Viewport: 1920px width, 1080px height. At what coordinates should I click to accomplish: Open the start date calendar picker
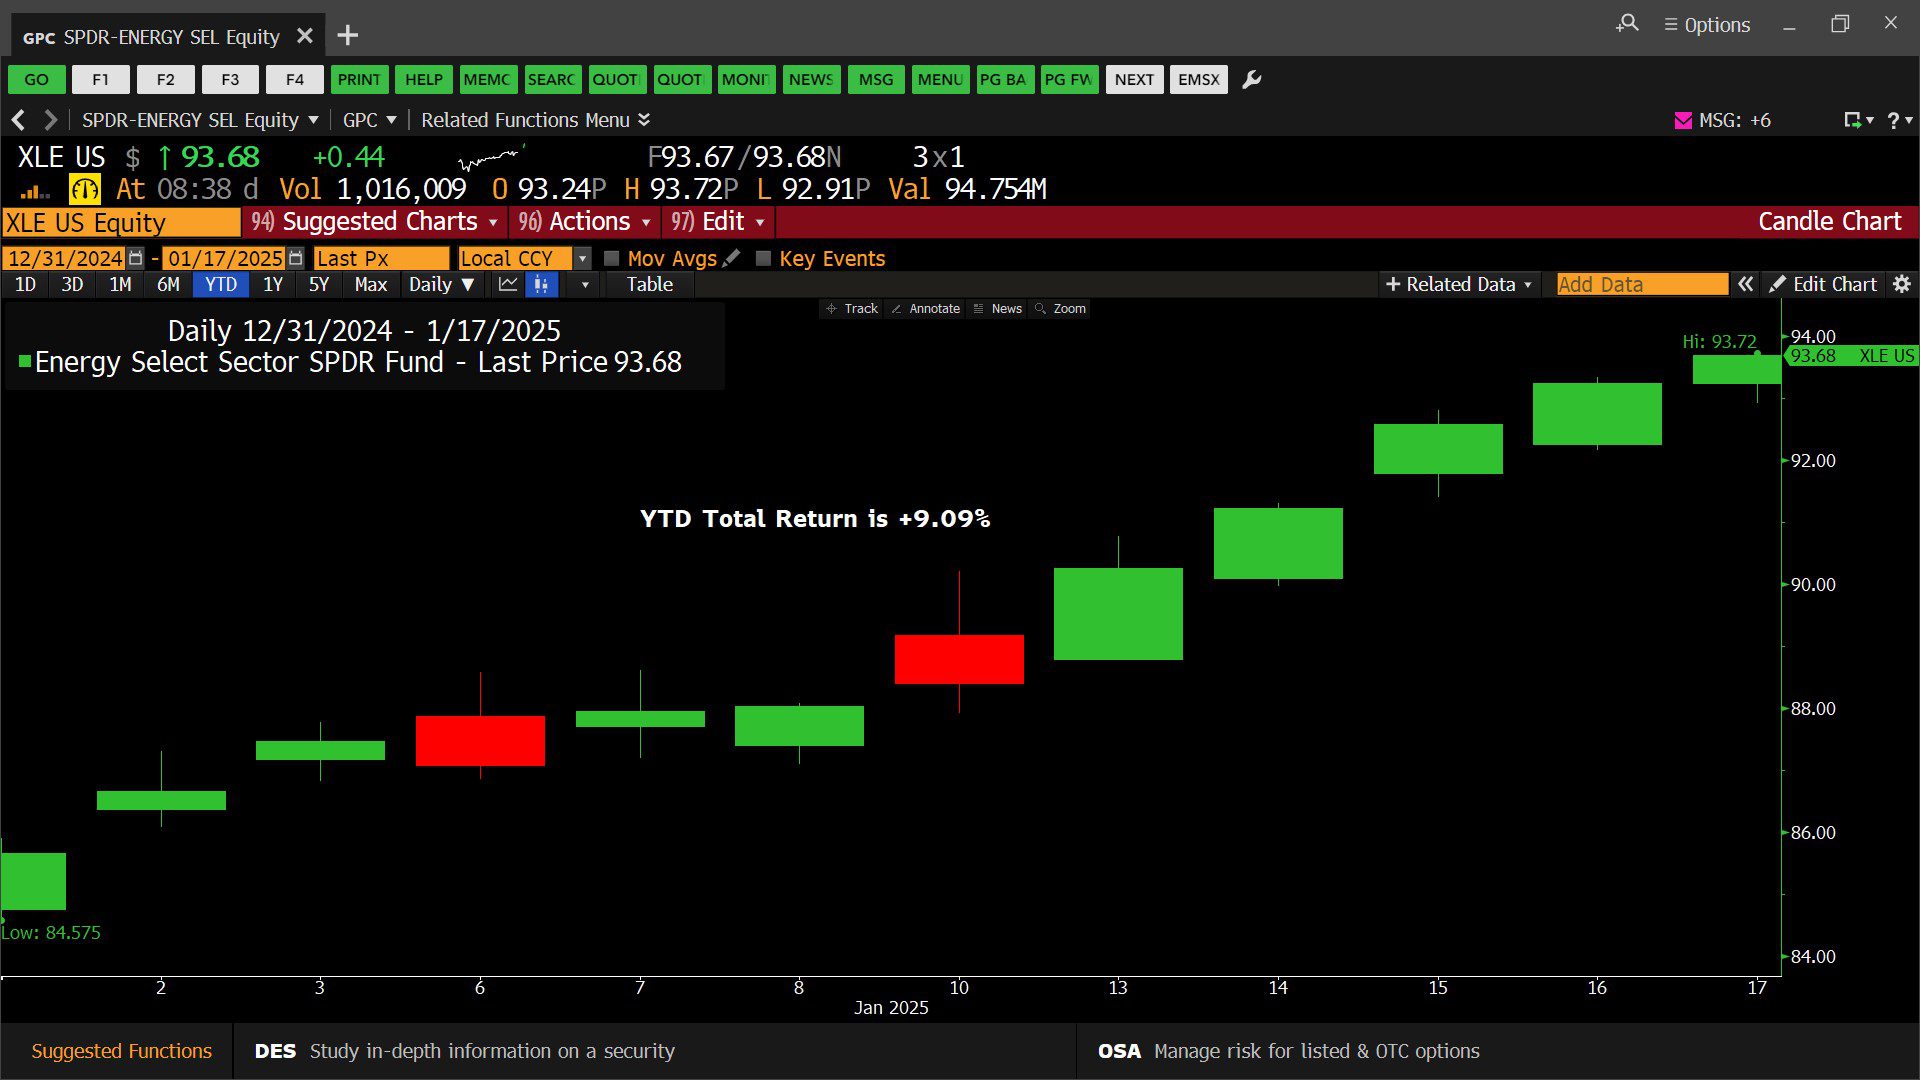[x=136, y=258]
